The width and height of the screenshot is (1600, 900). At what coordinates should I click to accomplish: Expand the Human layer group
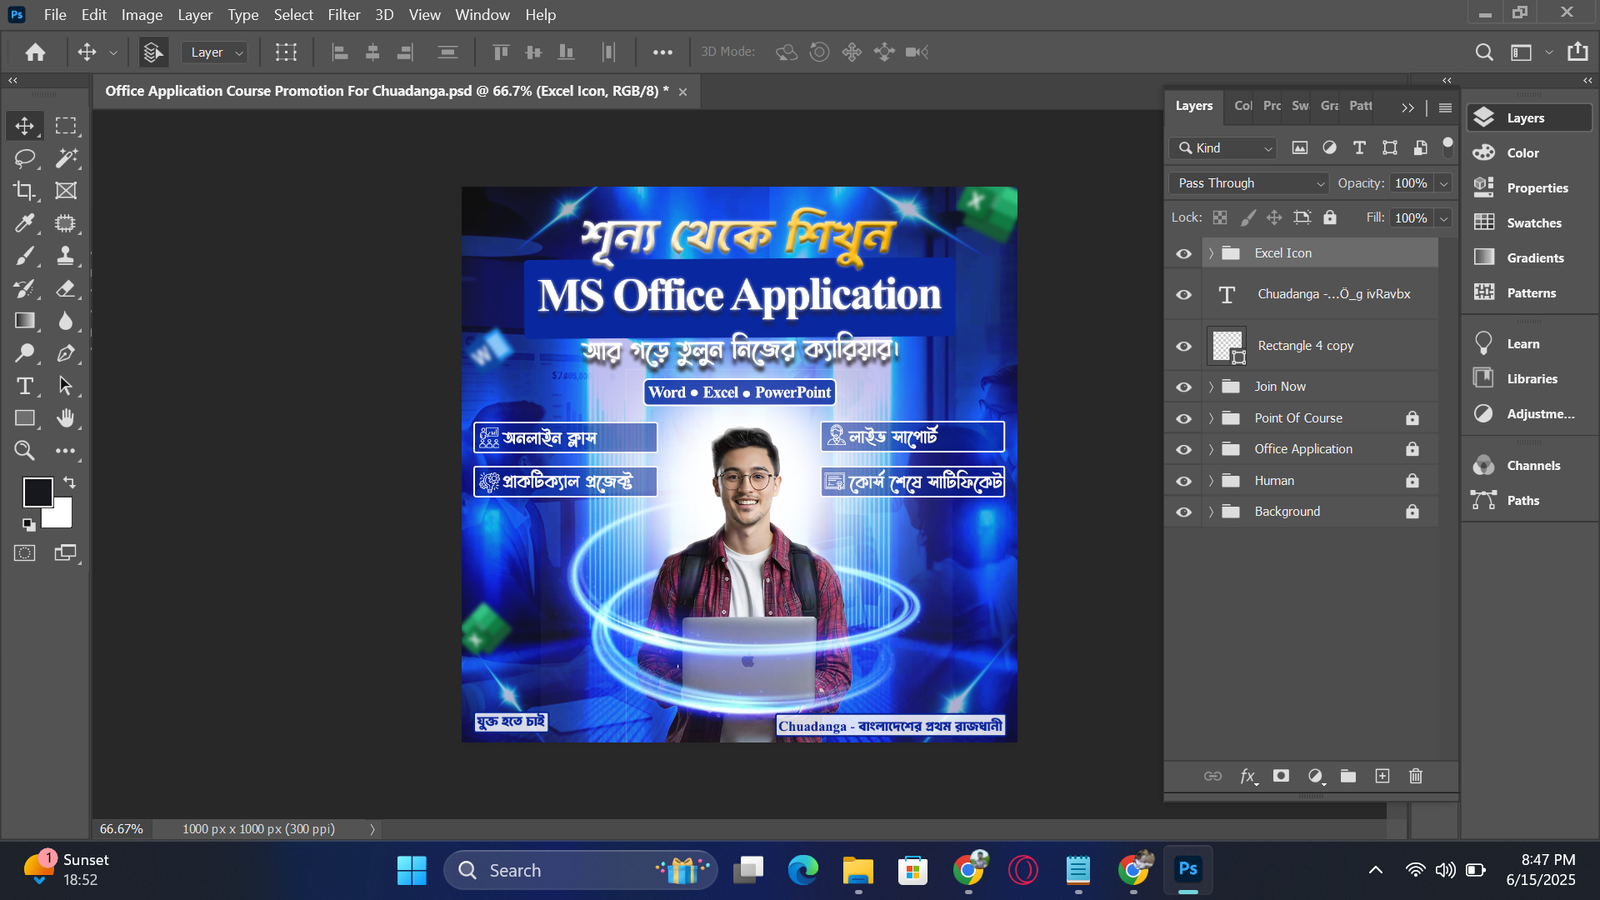tap(1211, 481)
